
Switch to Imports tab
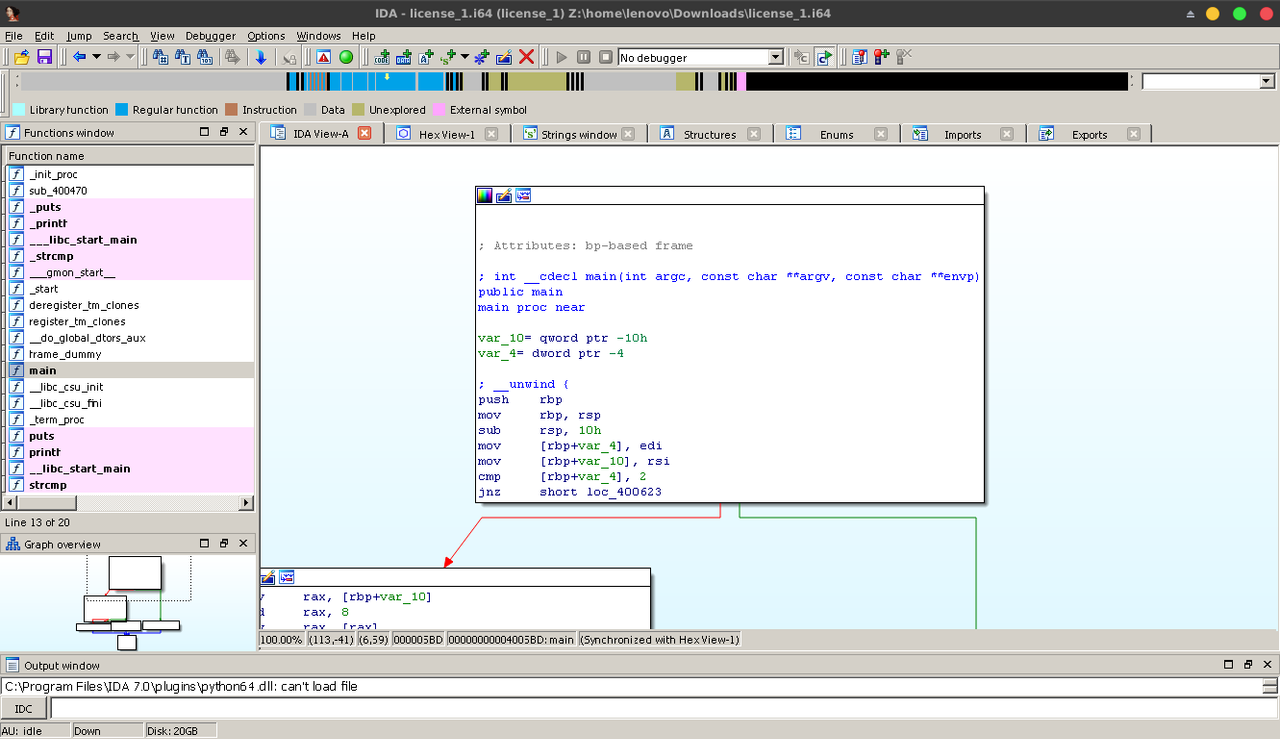(962, 134)
